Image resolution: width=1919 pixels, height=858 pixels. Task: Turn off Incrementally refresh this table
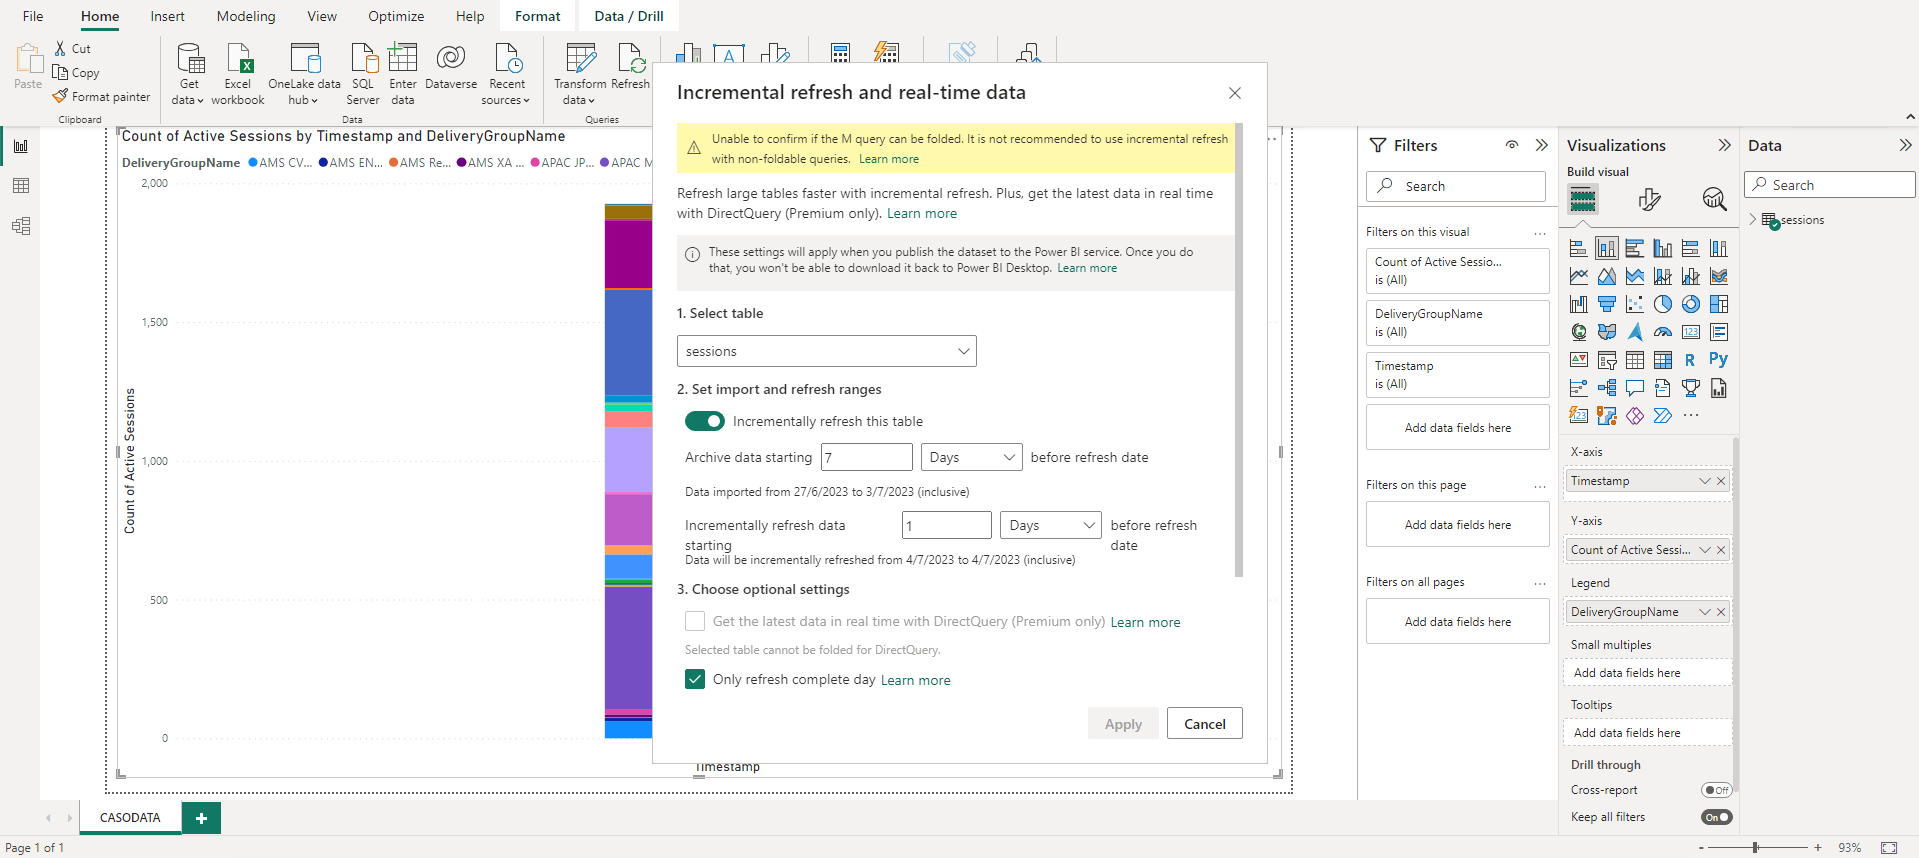(705, 421)
